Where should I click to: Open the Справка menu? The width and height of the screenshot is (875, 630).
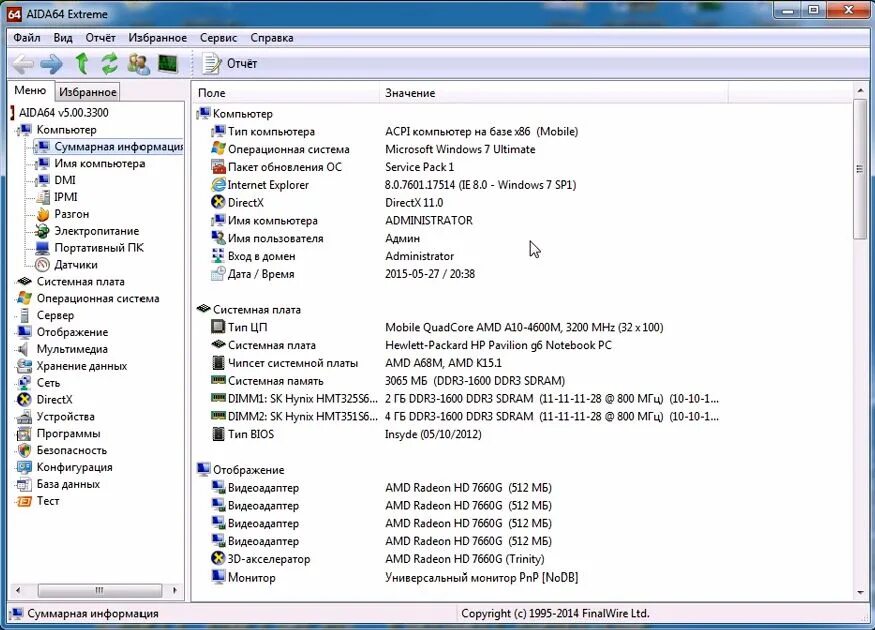(272, 38)
